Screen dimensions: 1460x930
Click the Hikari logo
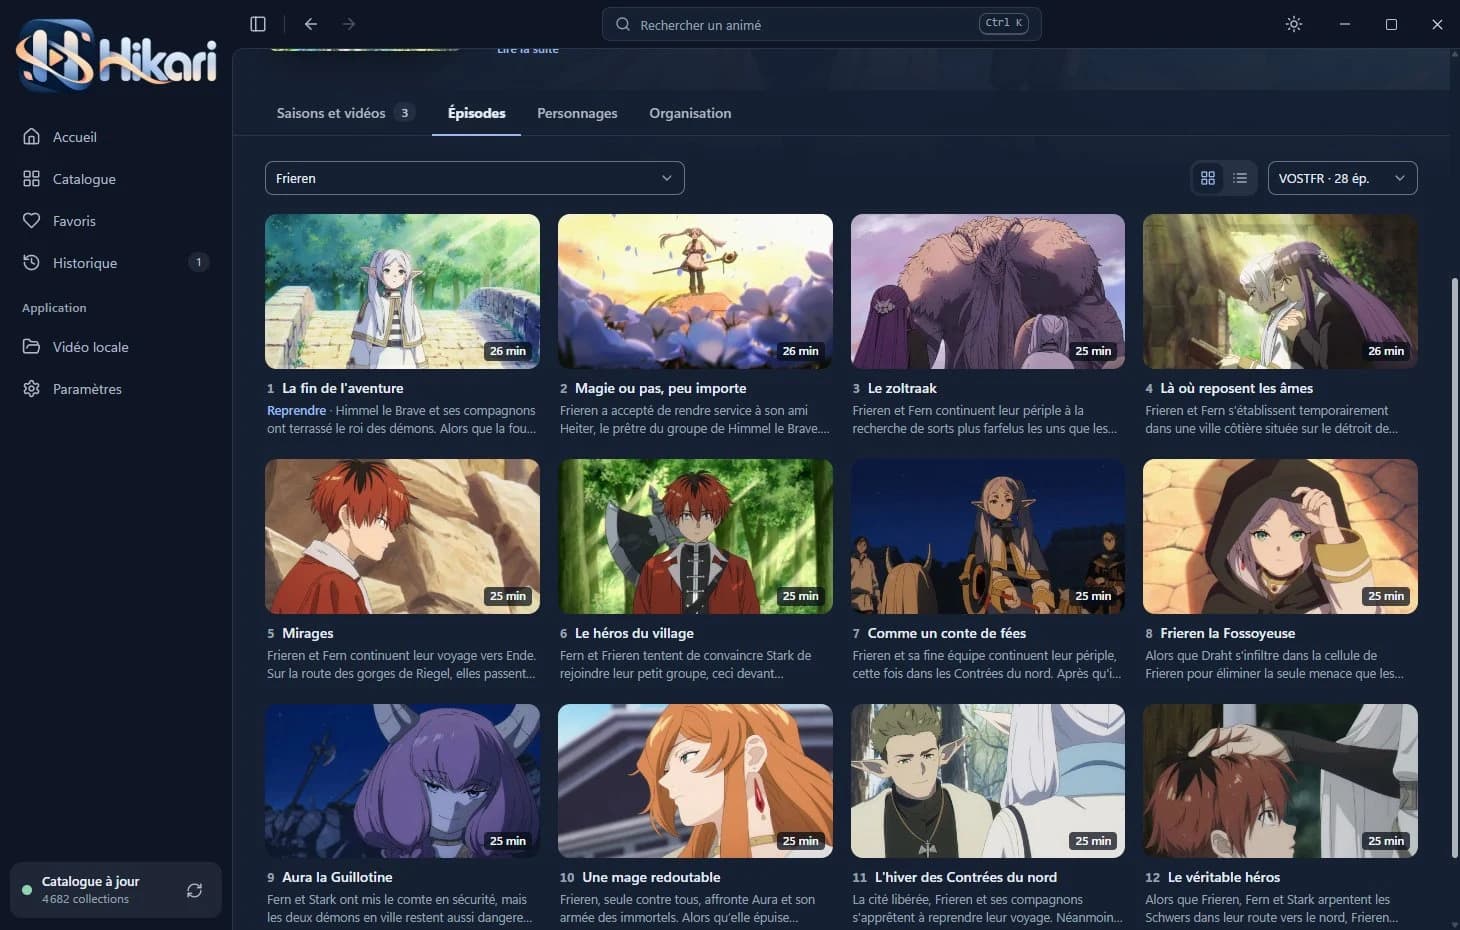(x=116, y=56)
